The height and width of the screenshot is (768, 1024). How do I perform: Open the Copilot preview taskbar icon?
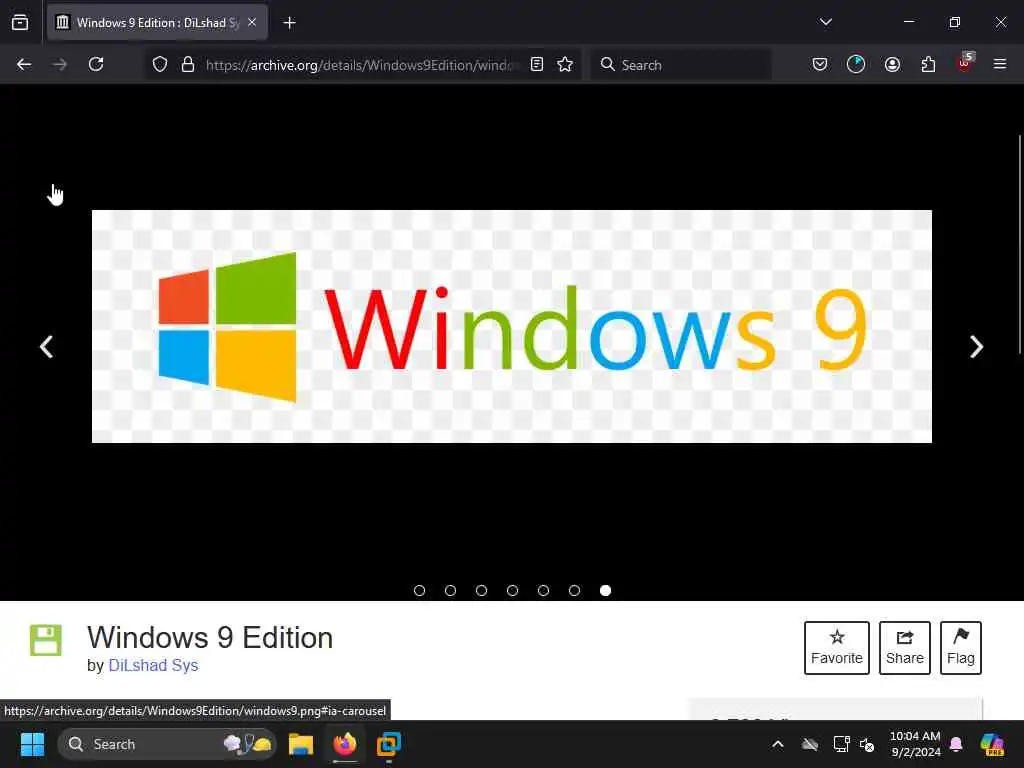(x=991, y=744)
